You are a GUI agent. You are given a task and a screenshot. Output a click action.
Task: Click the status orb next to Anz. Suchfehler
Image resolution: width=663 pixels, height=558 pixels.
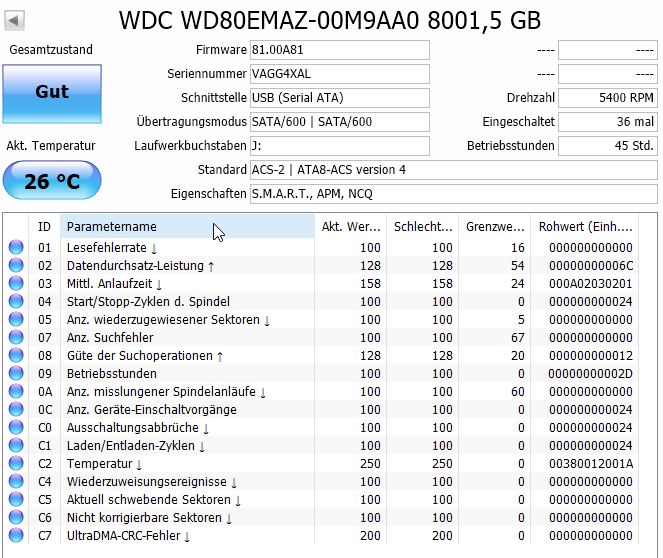coord(16,337)
